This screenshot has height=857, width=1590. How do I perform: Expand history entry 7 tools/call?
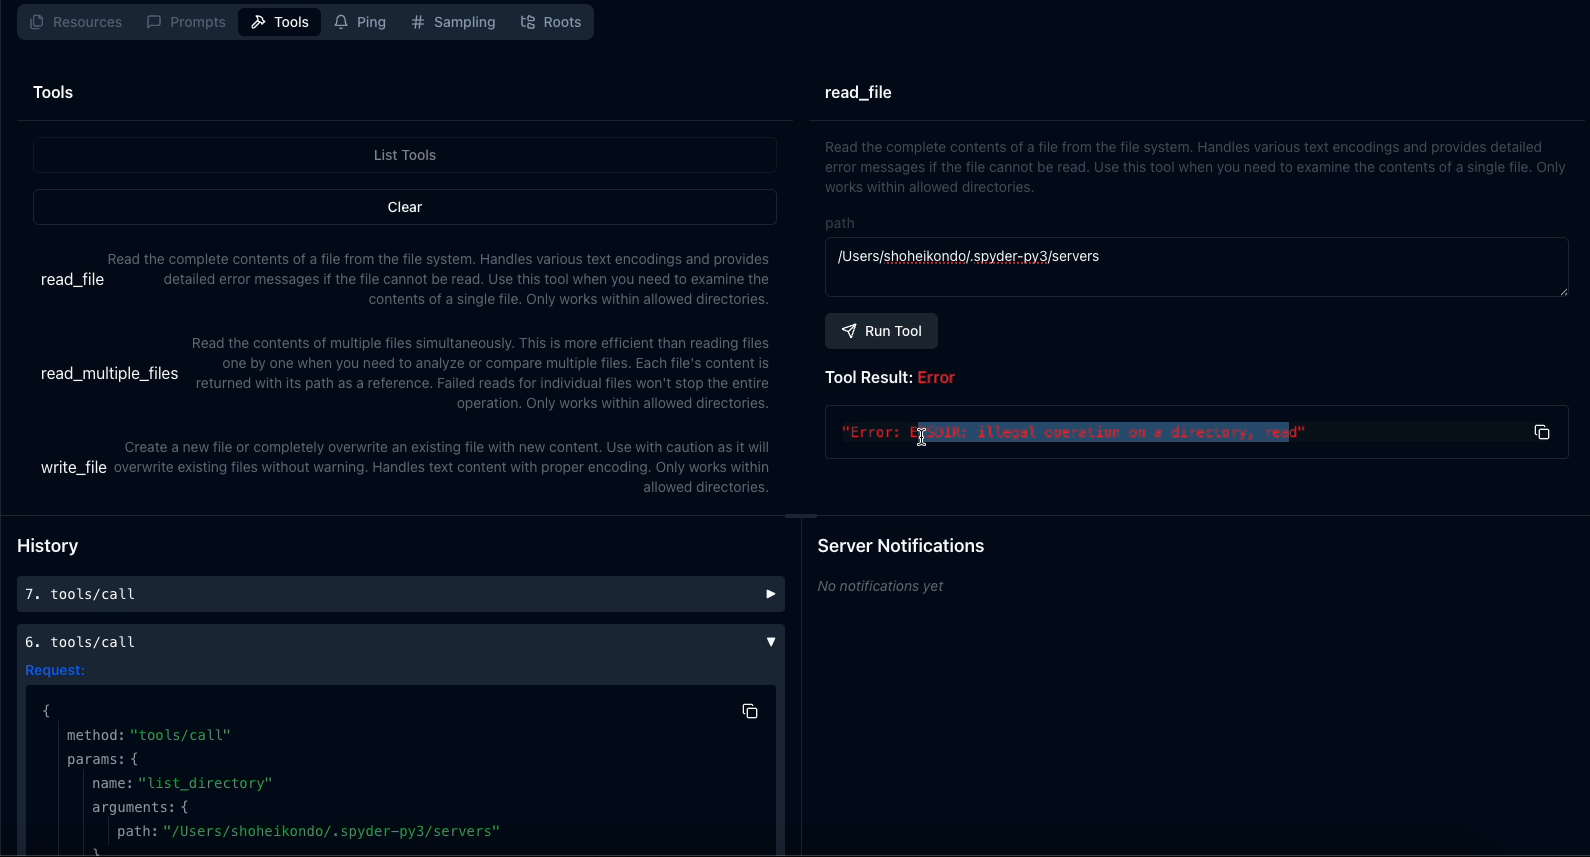770,594
